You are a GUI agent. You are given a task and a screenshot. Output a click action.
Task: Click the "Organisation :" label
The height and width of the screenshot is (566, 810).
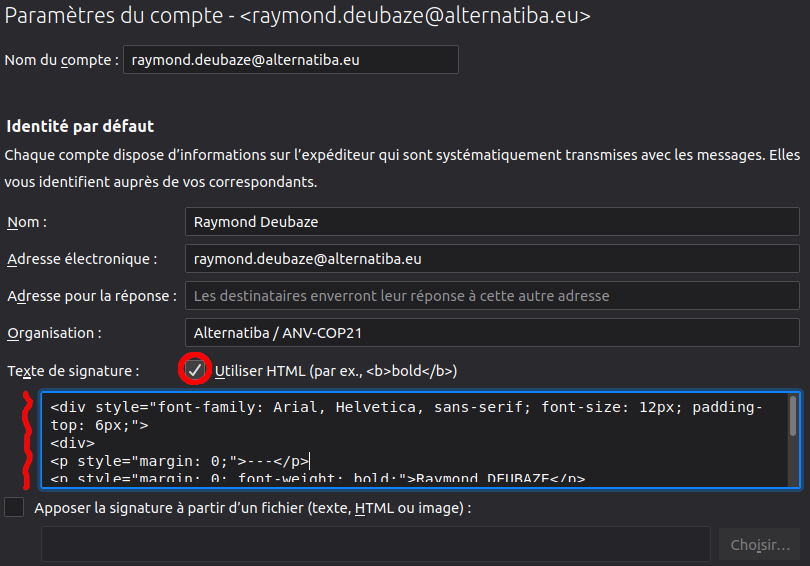tap(55, 333)
